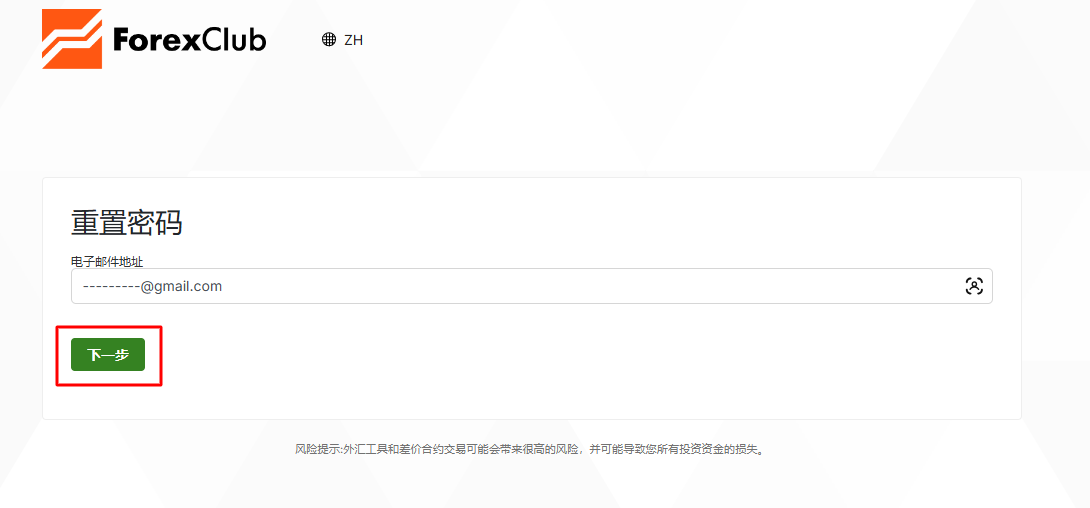Open the ZH language selector
This screenshot has height=508, width=1090.
343,40
